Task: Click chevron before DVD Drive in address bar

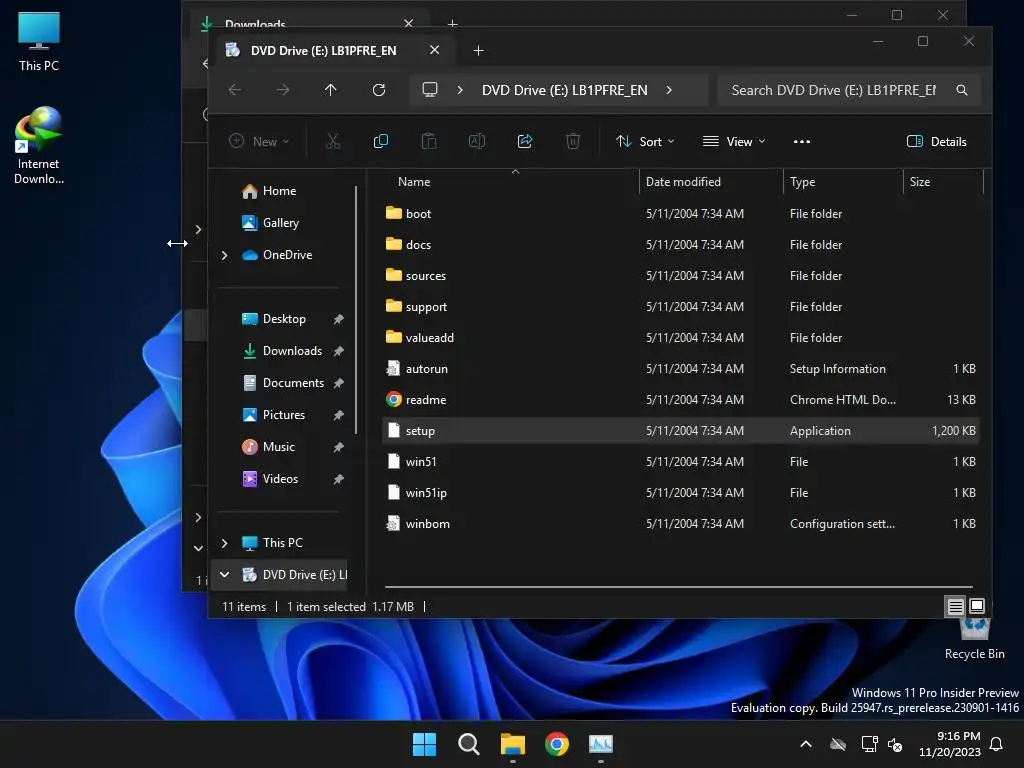Action: point(460,90)
